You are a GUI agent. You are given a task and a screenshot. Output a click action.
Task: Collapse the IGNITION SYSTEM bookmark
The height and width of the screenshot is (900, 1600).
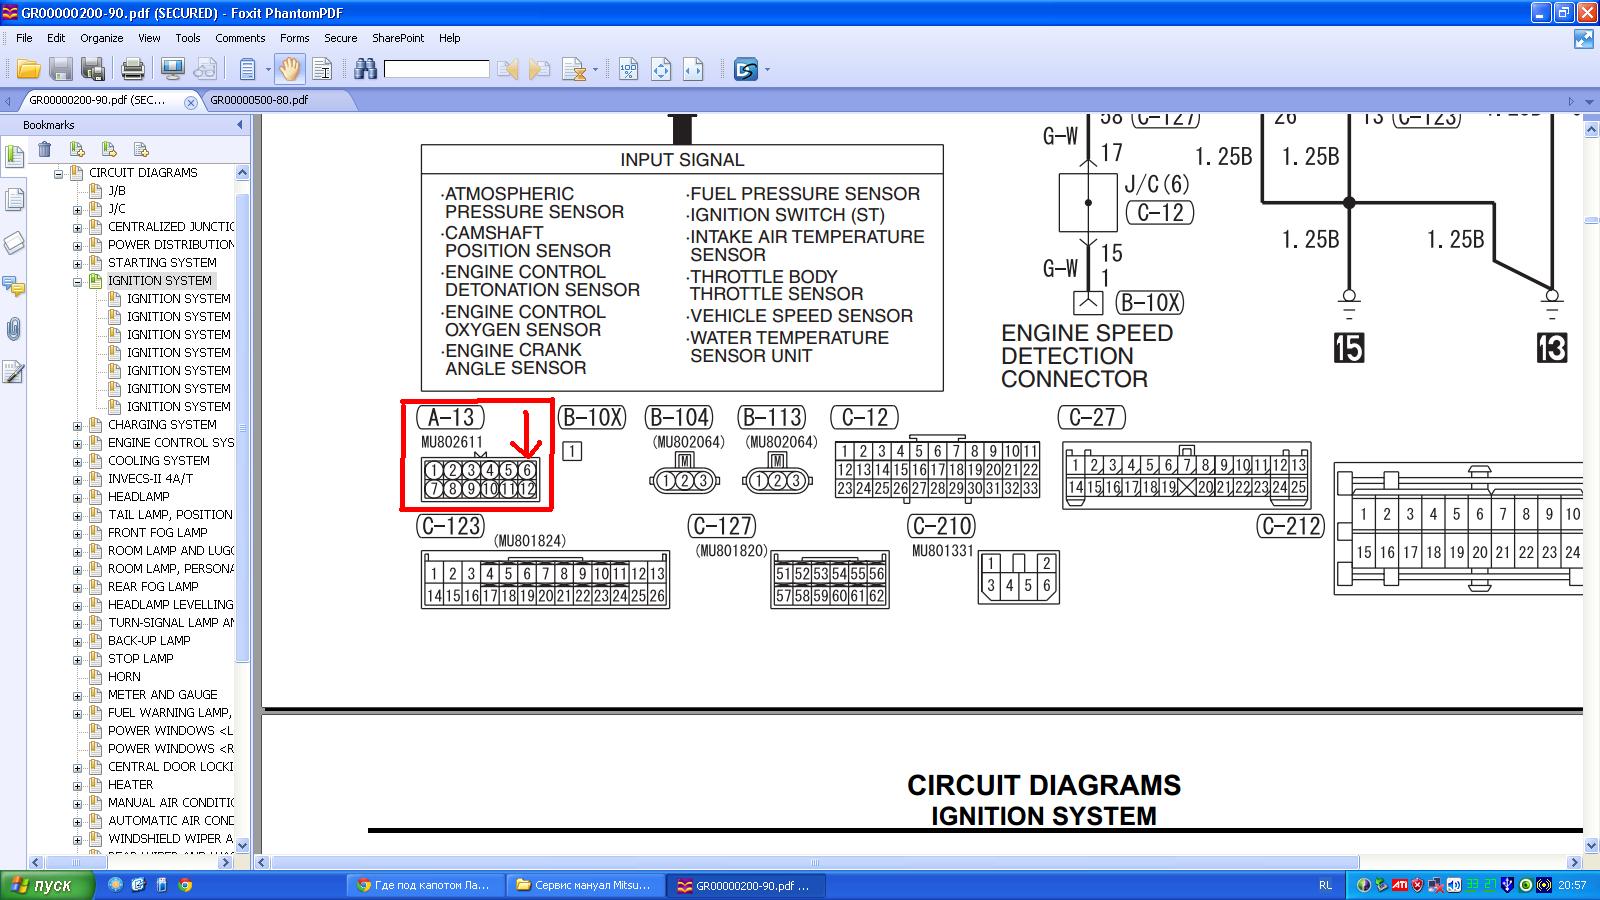tap(78, 282)
